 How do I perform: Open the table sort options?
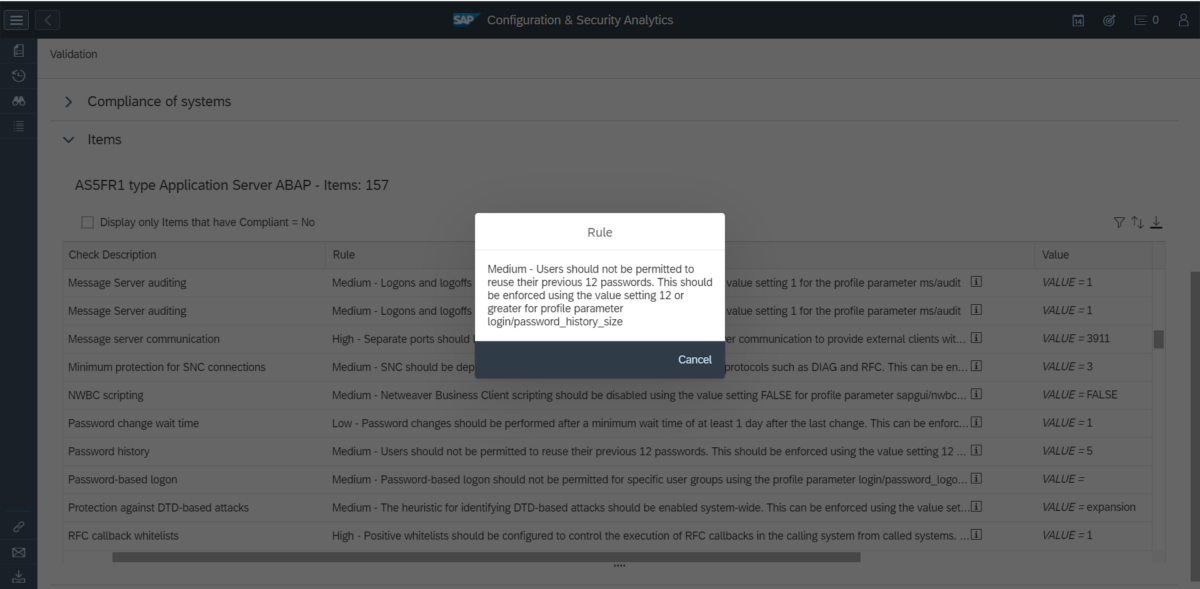pyautogui.click(x=1137, y=222)
